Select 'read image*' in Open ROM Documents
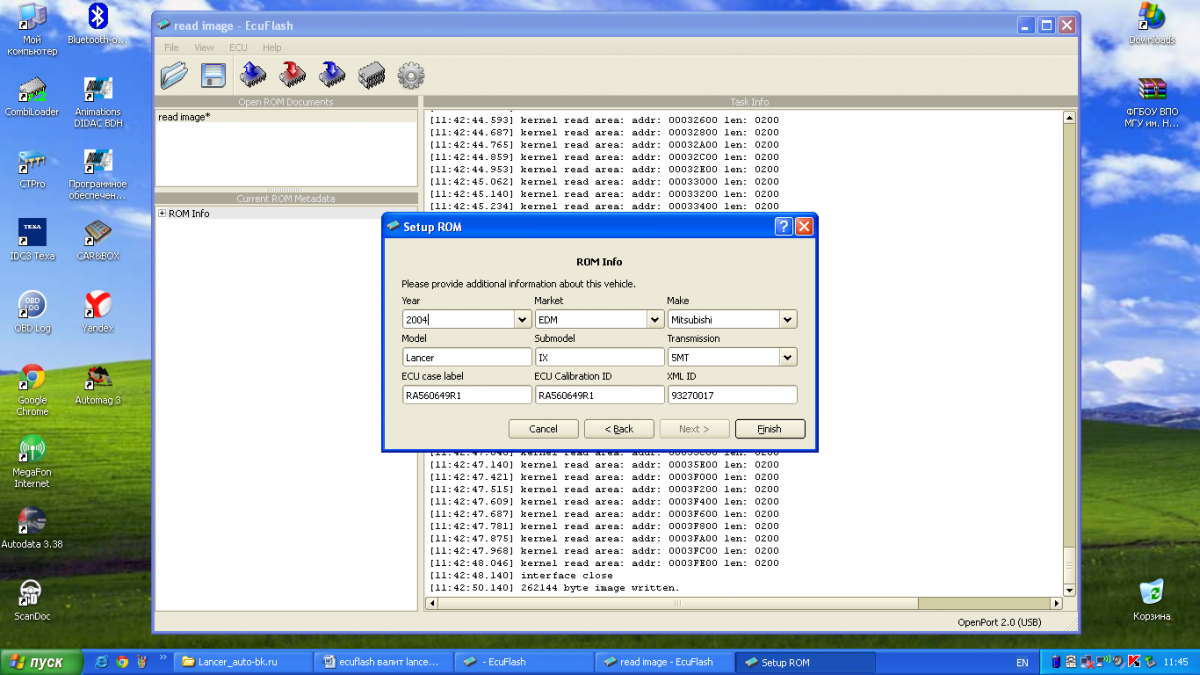 pos(184,117)
